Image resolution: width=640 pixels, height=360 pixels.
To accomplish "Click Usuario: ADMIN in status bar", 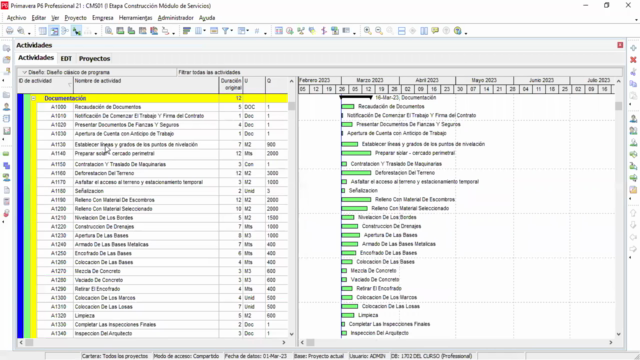I will [x=367, y=356].
